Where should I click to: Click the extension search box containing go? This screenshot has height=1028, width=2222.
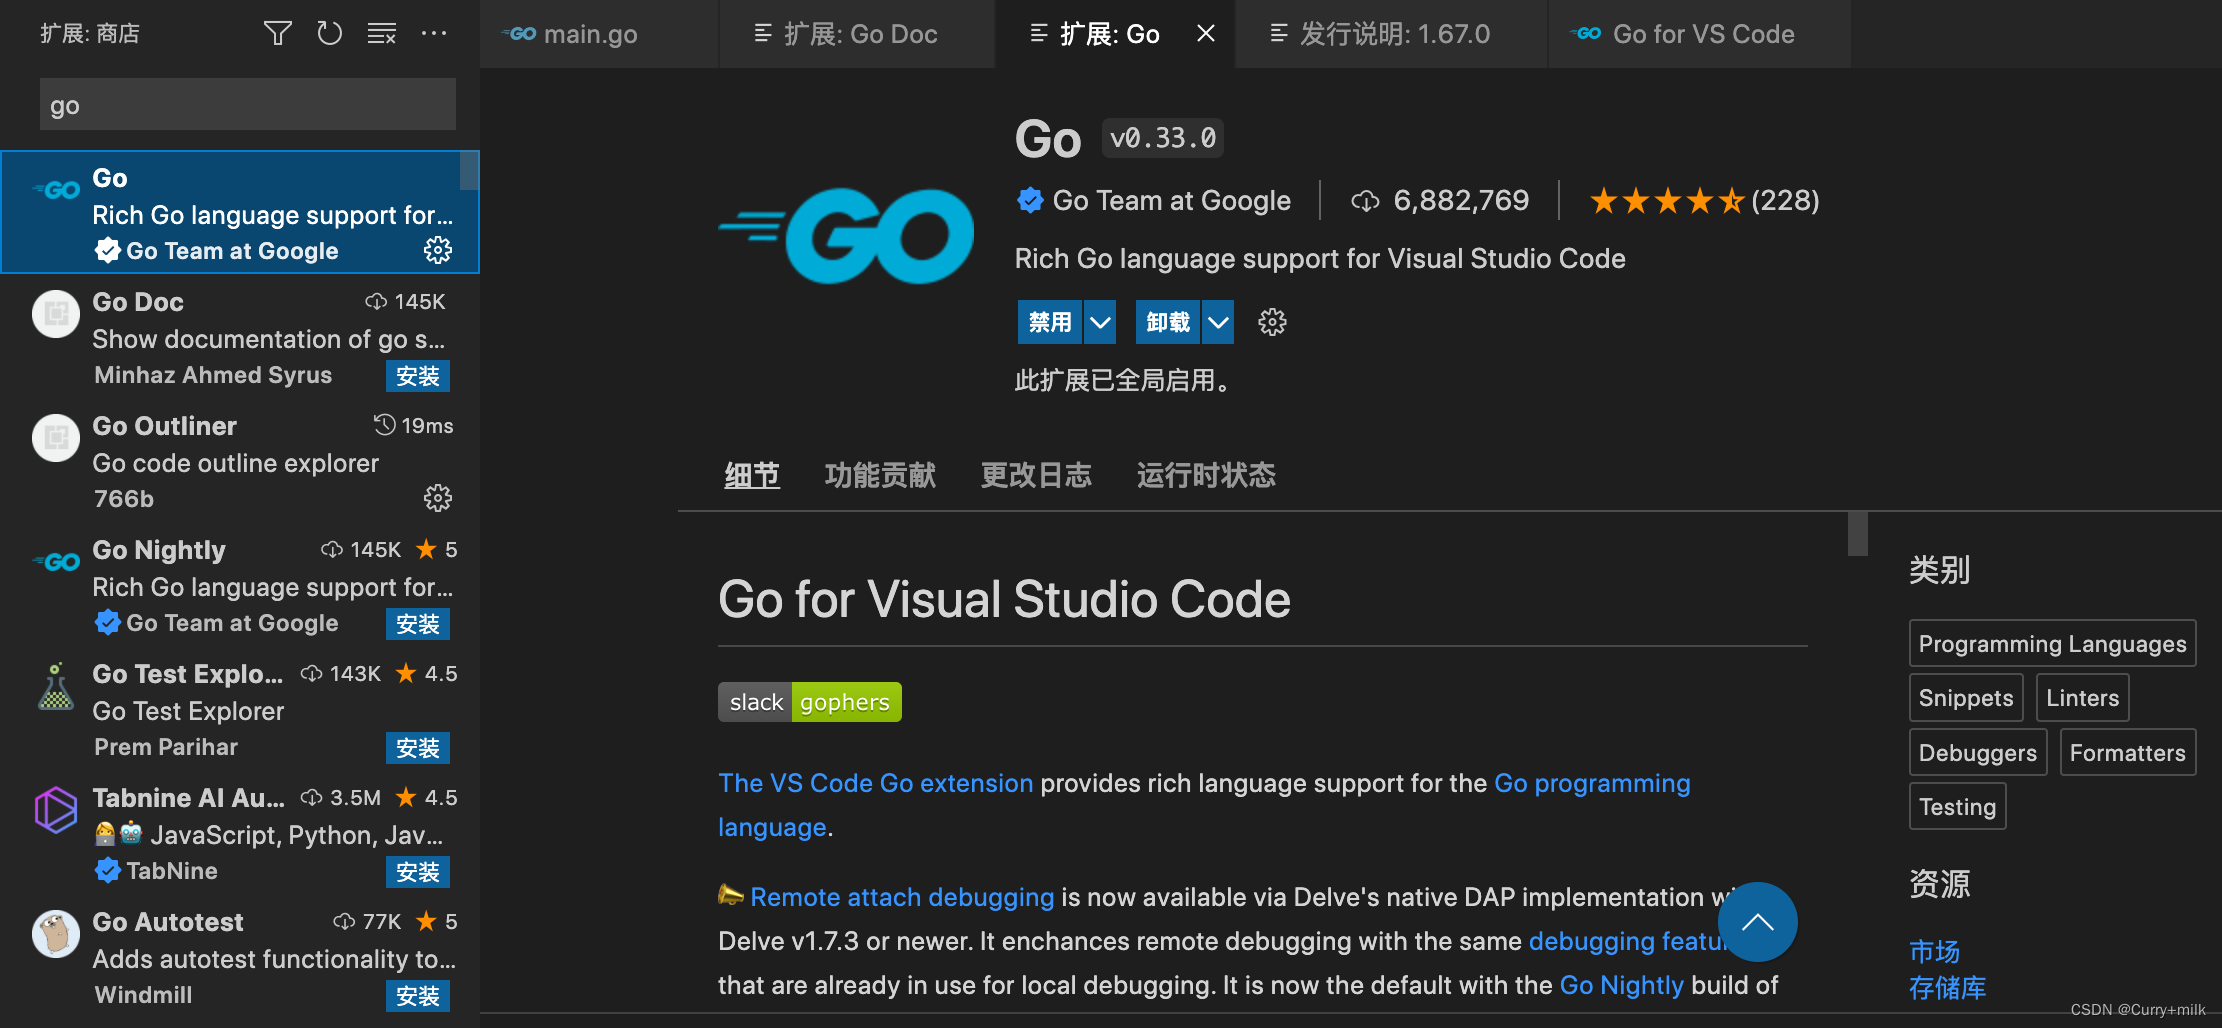pos(248,104)
